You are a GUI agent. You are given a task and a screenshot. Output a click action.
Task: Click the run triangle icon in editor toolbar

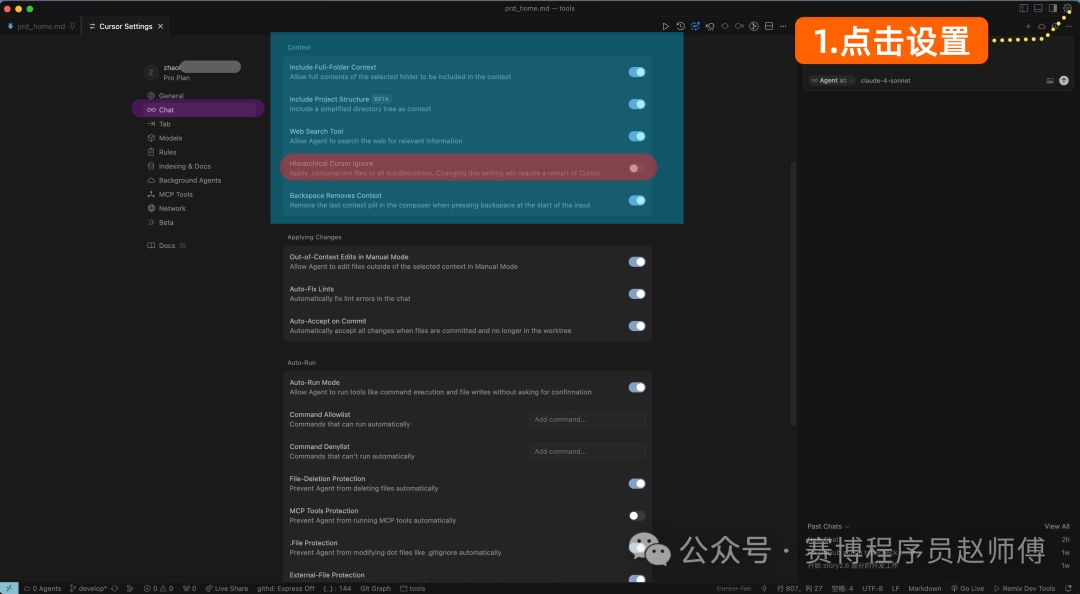[x=665, y=26]
